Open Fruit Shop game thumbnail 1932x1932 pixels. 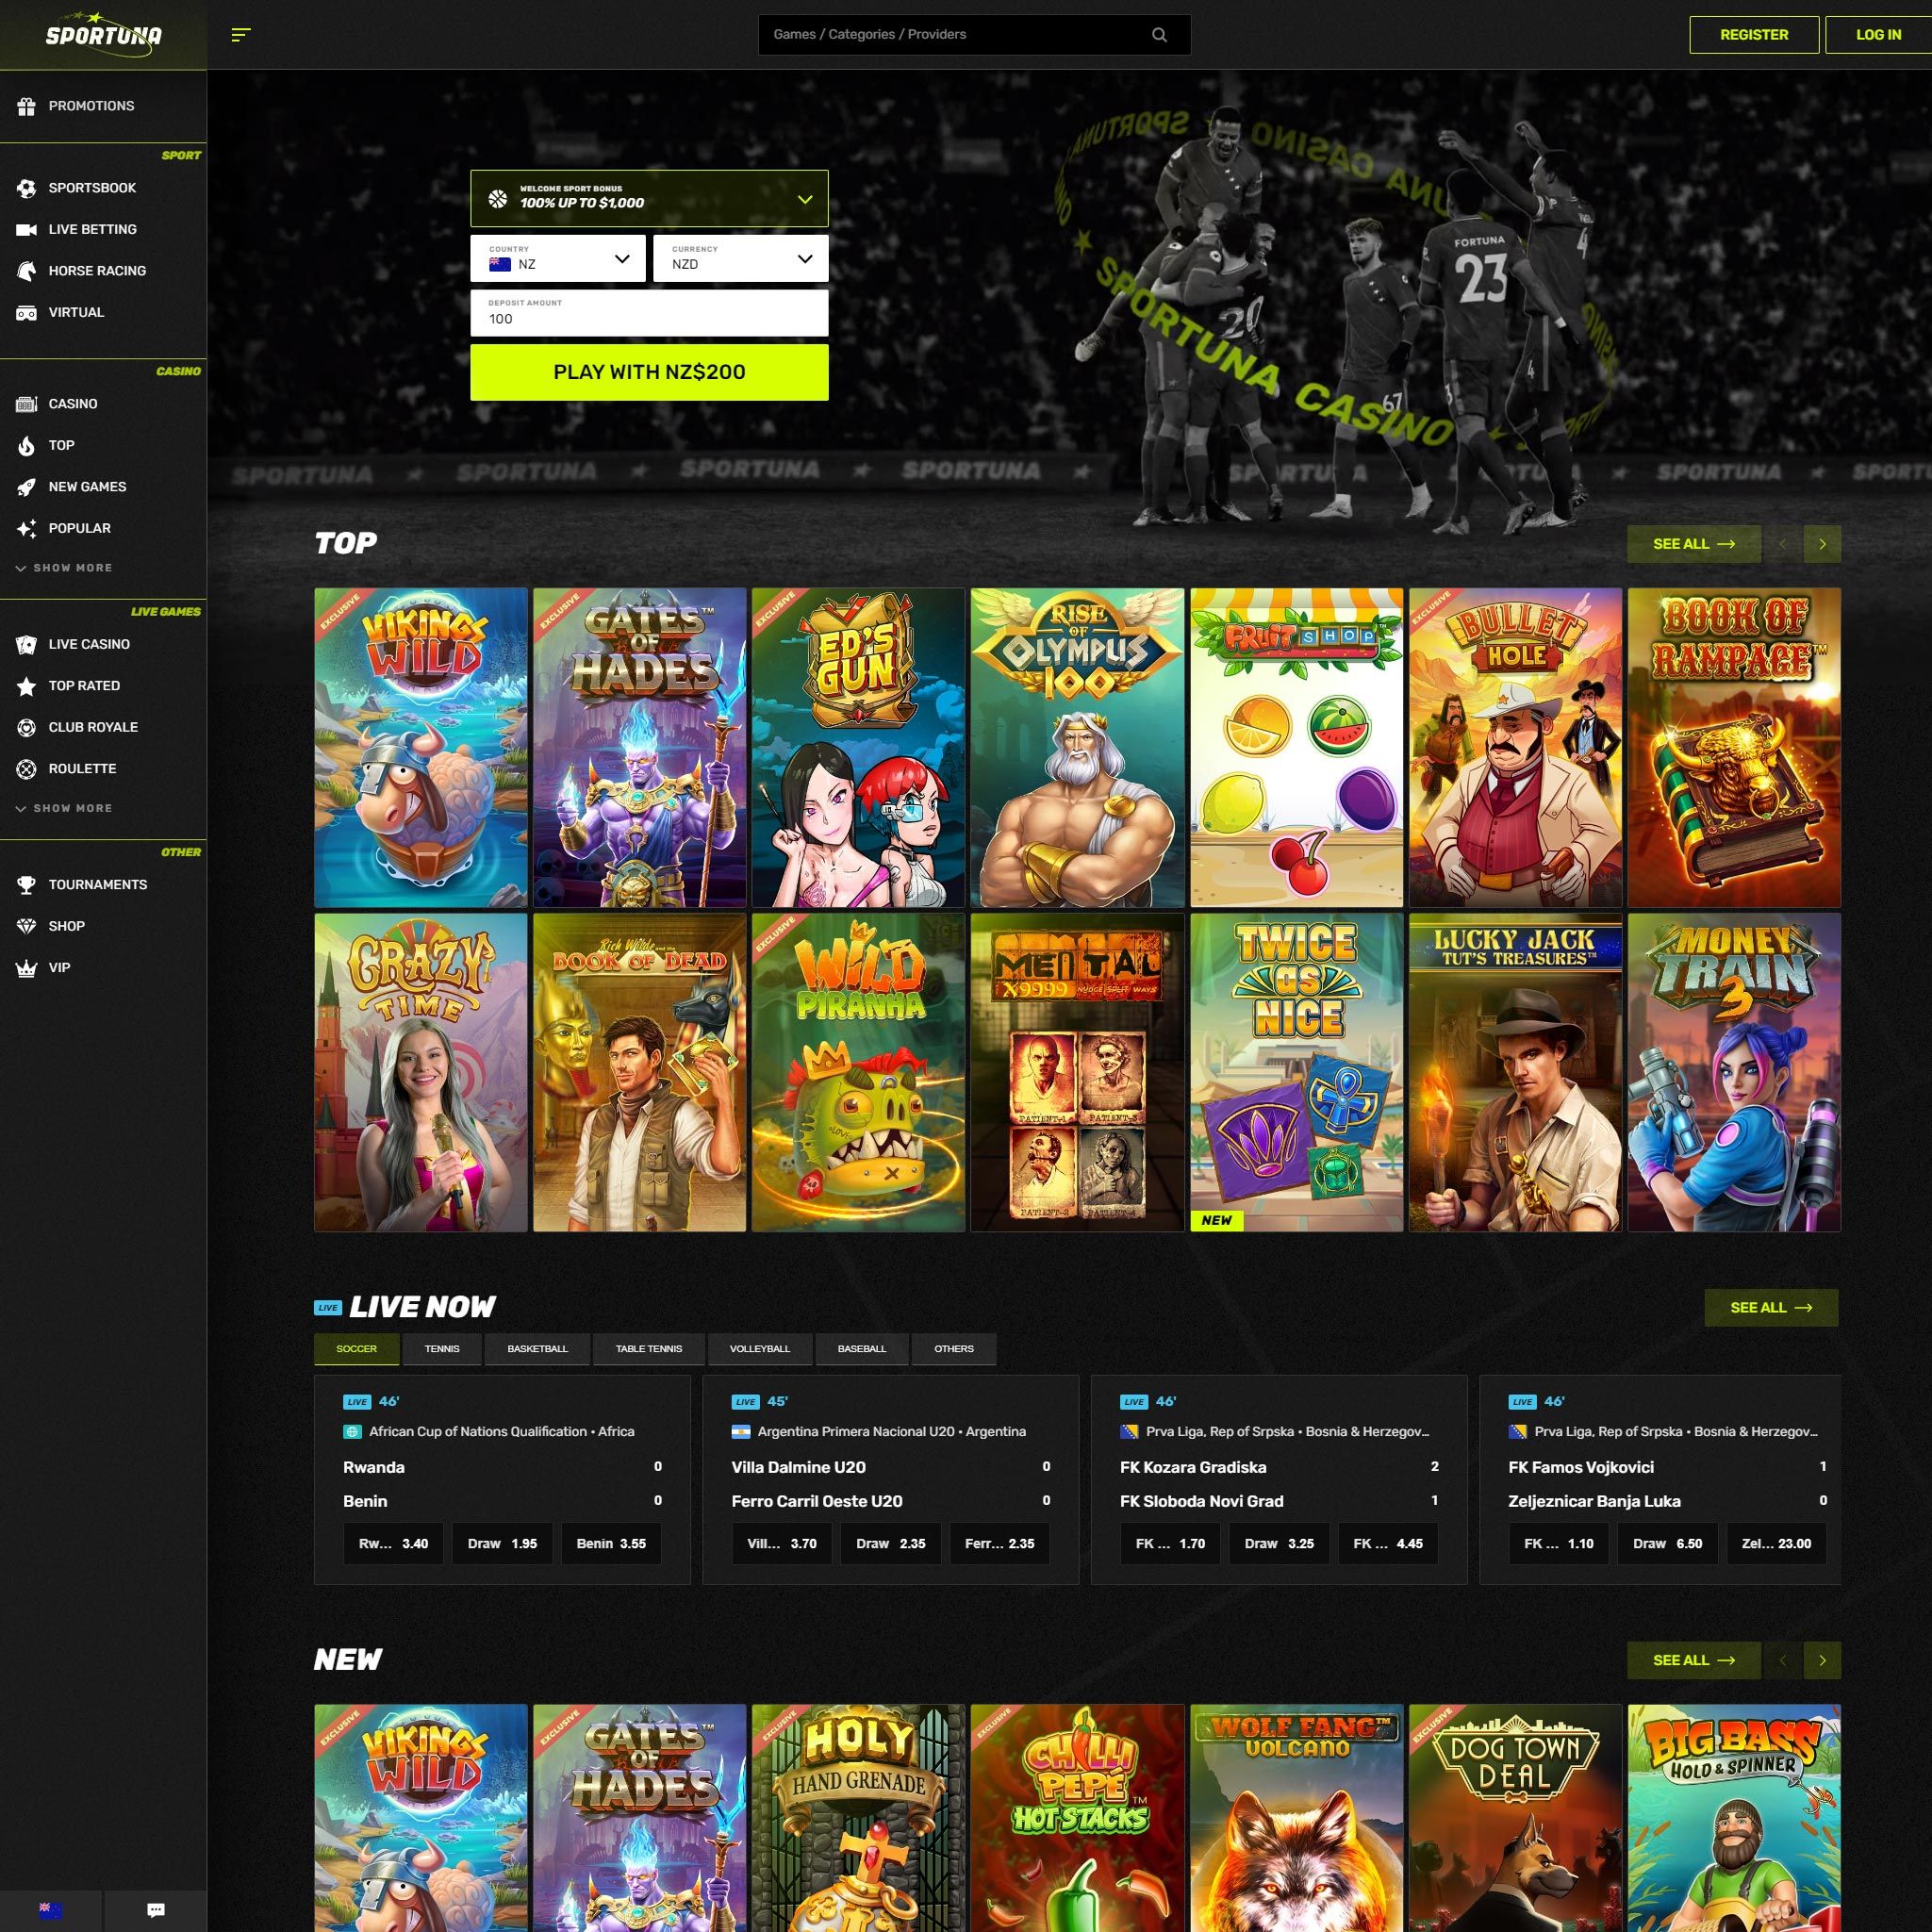(1296, 748)
